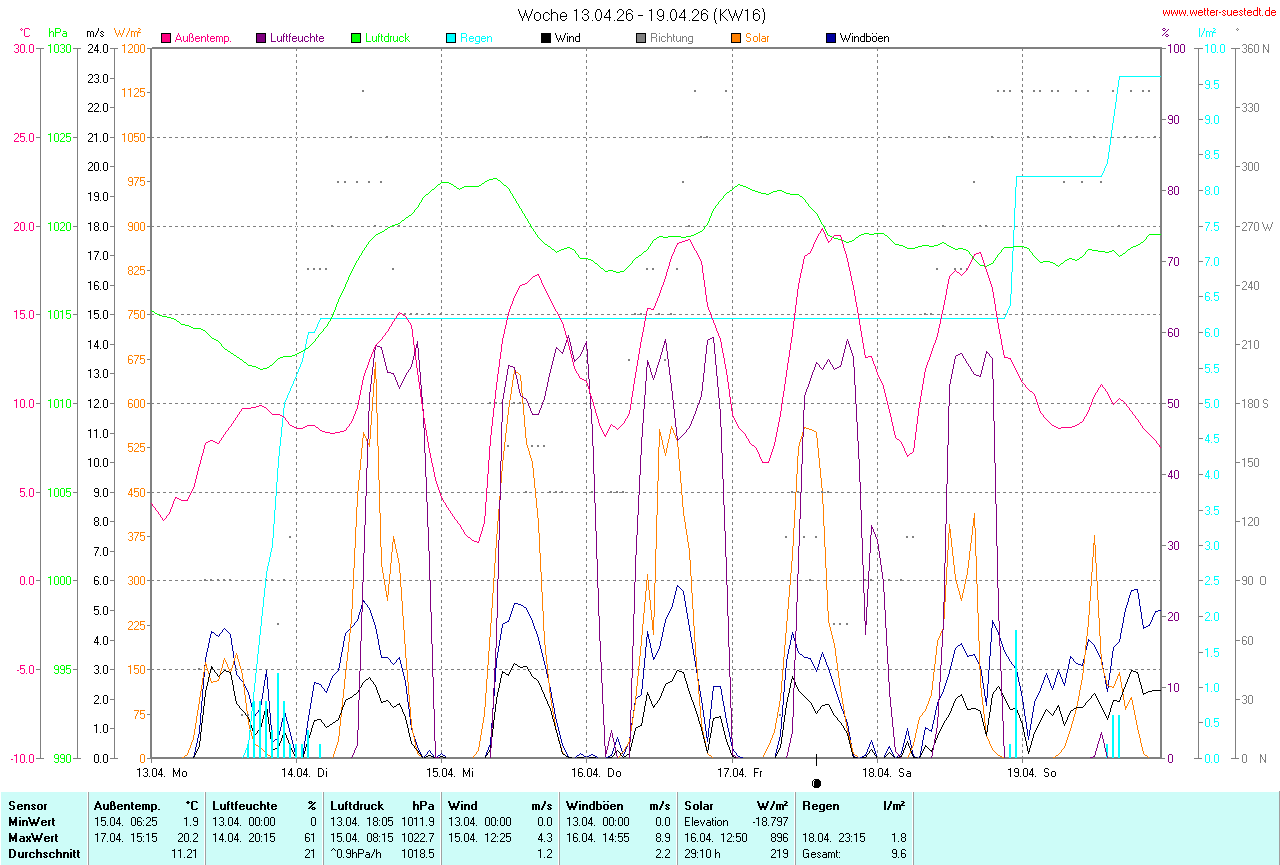Screen dimensions: 1280x865
Task: Select the 18.04. Sa date on the axis
Action: tap(886, 773)
